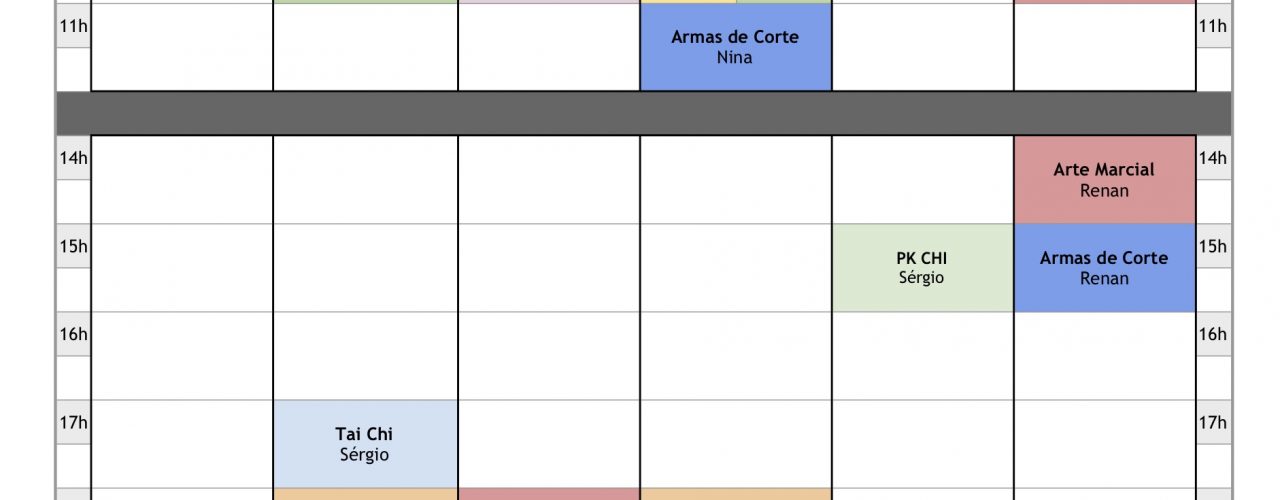Screen dimensions: 1280x500
Task: Click the left 17h time label
Action: click(x=73, y=422)
